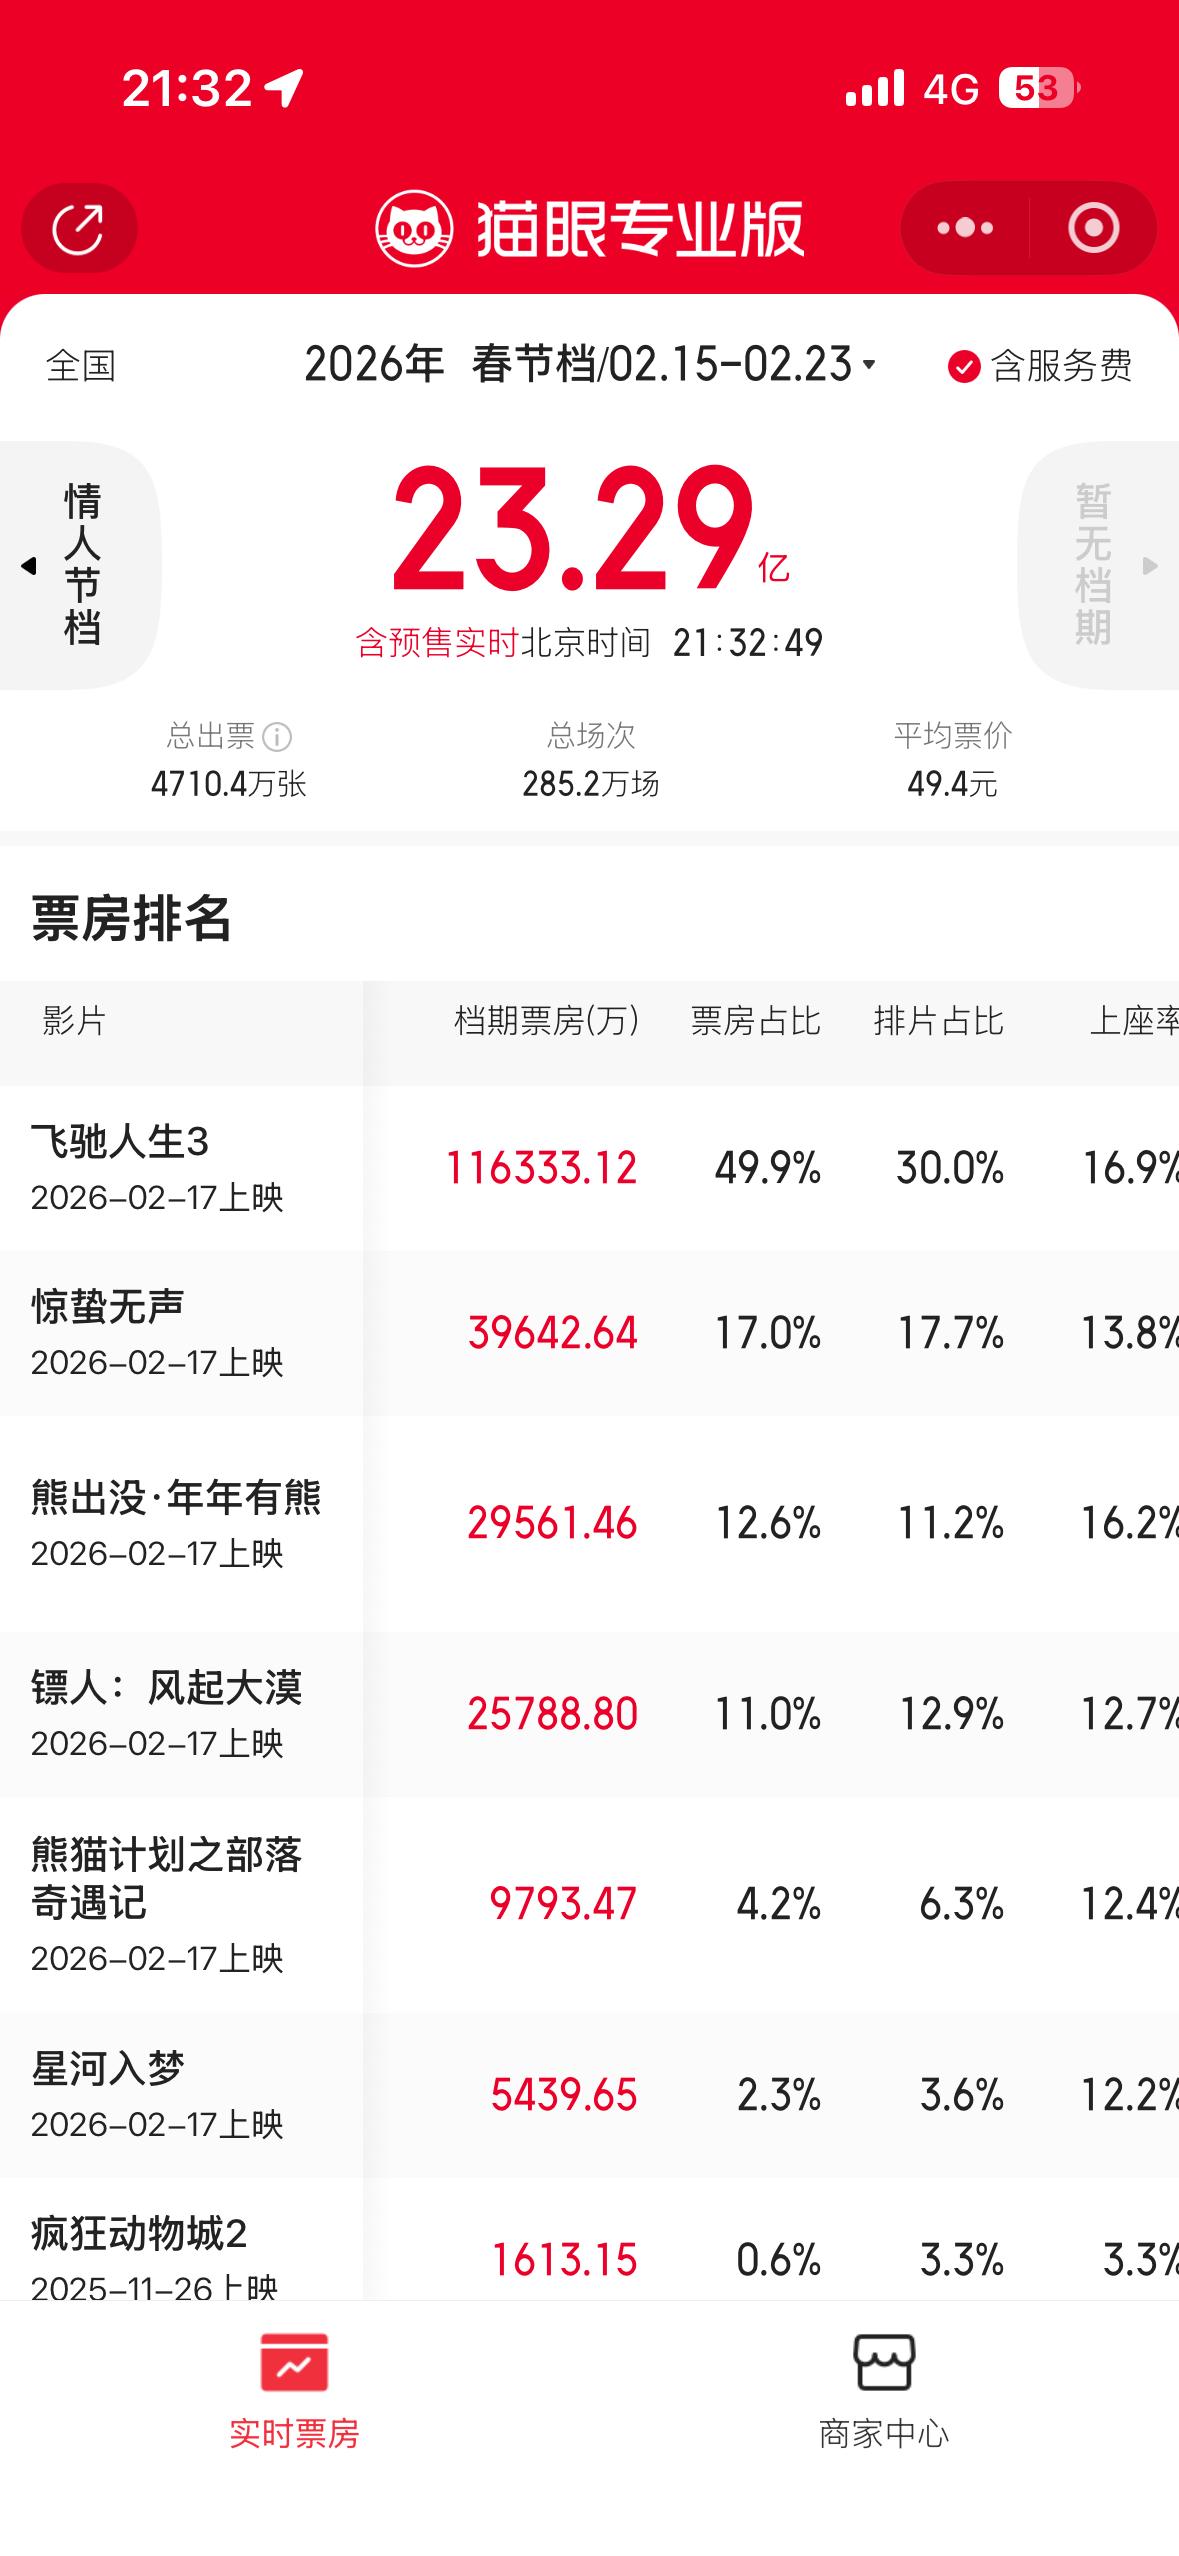Screen dimensions: 1179x2556
Task: Toggle the 含预售实时 label
Action: click(x=437, y=644)
